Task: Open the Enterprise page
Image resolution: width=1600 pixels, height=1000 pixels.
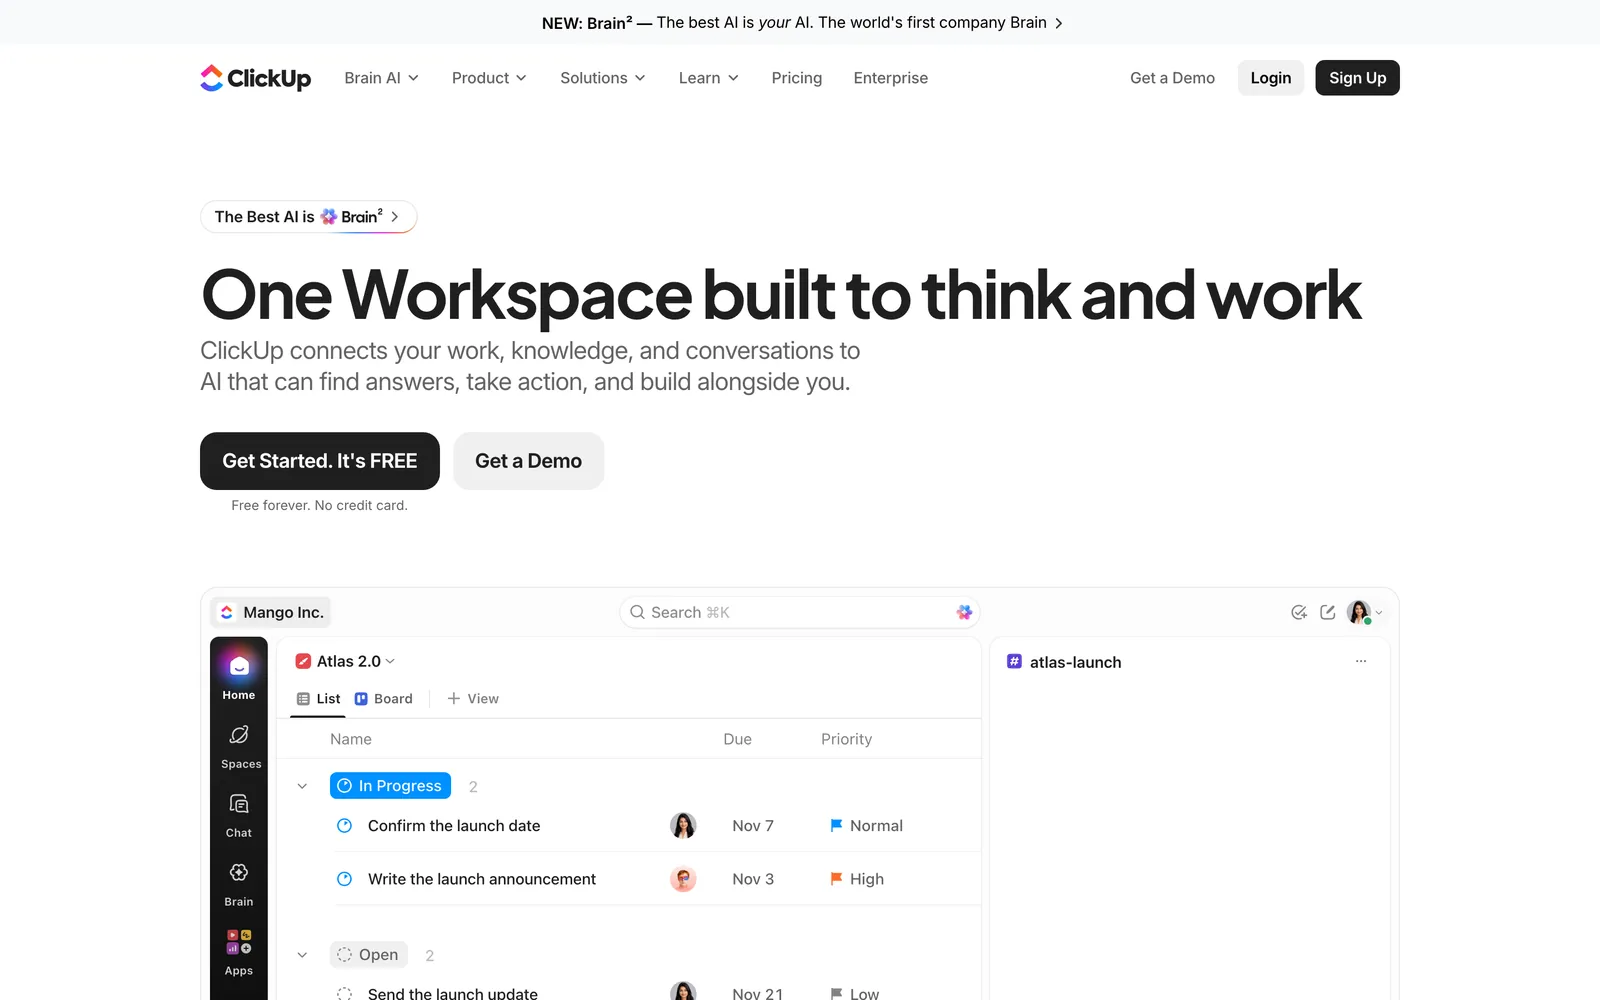Action: tap(891, 78)
